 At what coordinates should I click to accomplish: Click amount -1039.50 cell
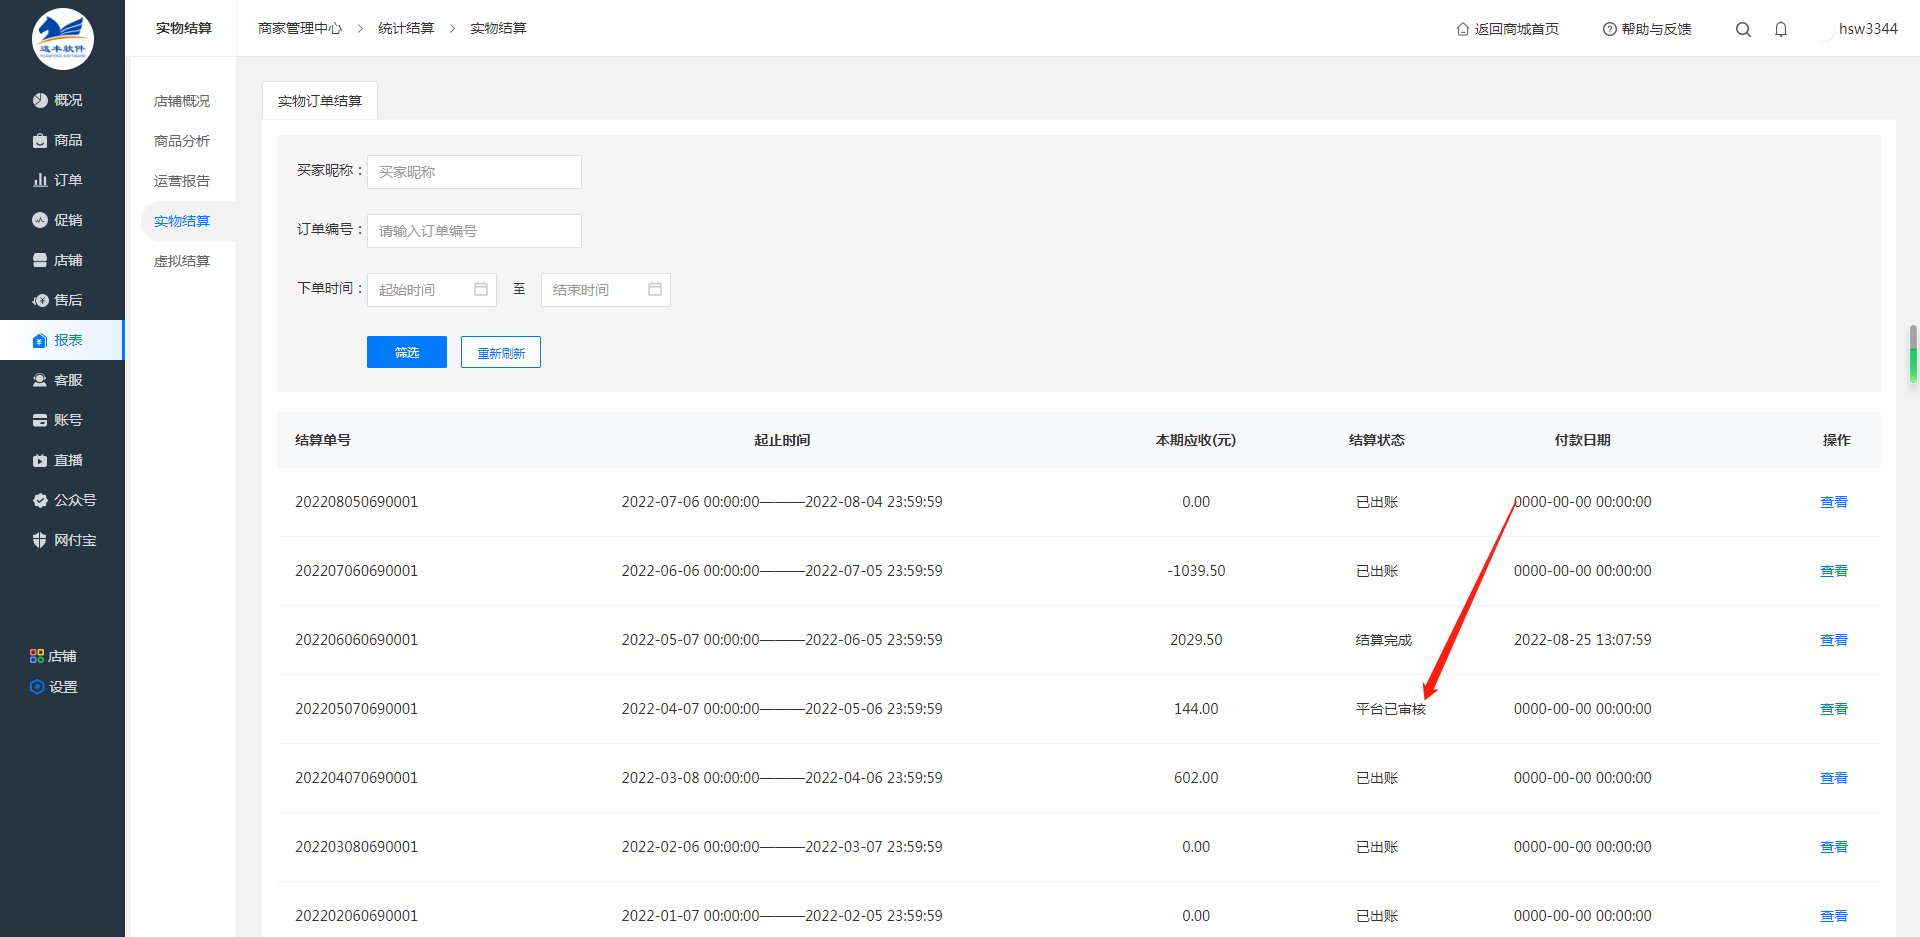pyautogui.click(x=1196, y=571)
